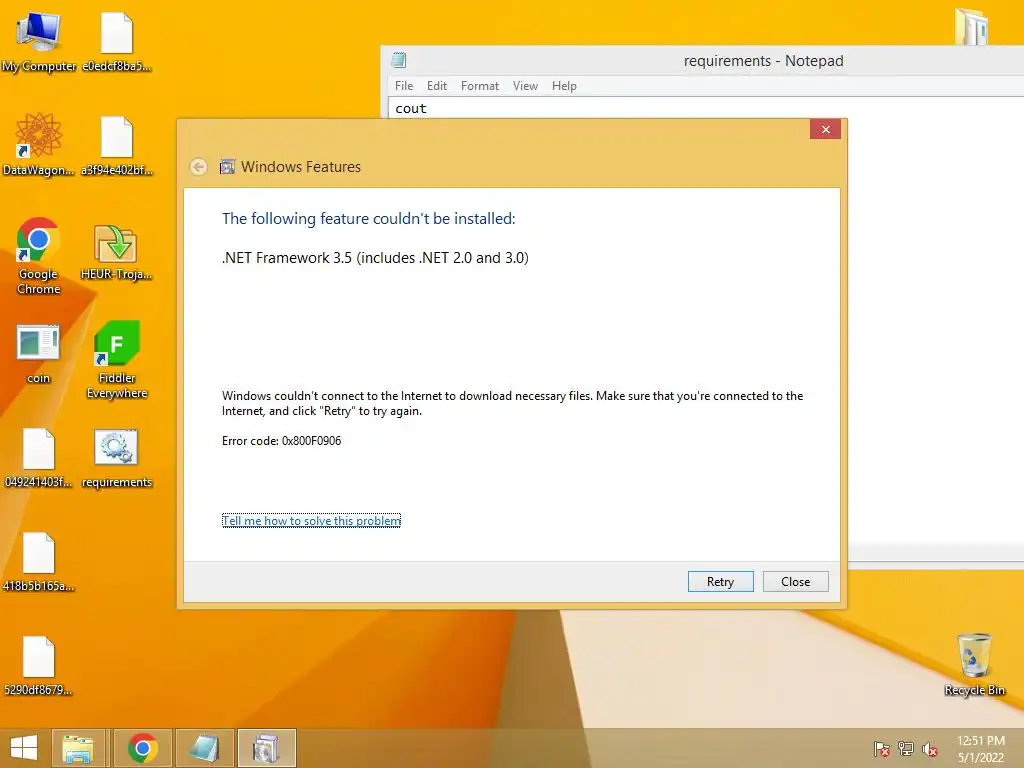Image resolution: width=1024 pixels, height=768 pixels.
Task: Click the Close button in the dialog
Action: [795, 581]
